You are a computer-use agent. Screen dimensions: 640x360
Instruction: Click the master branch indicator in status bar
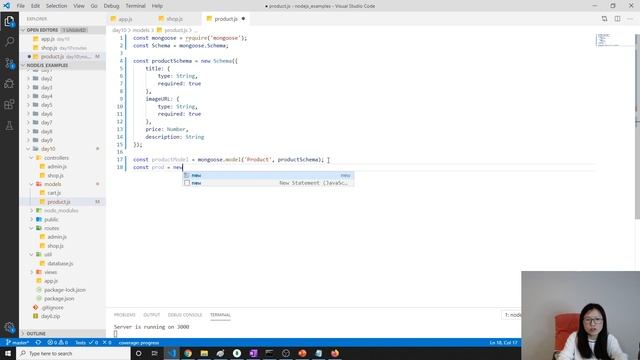coord(18,342)
